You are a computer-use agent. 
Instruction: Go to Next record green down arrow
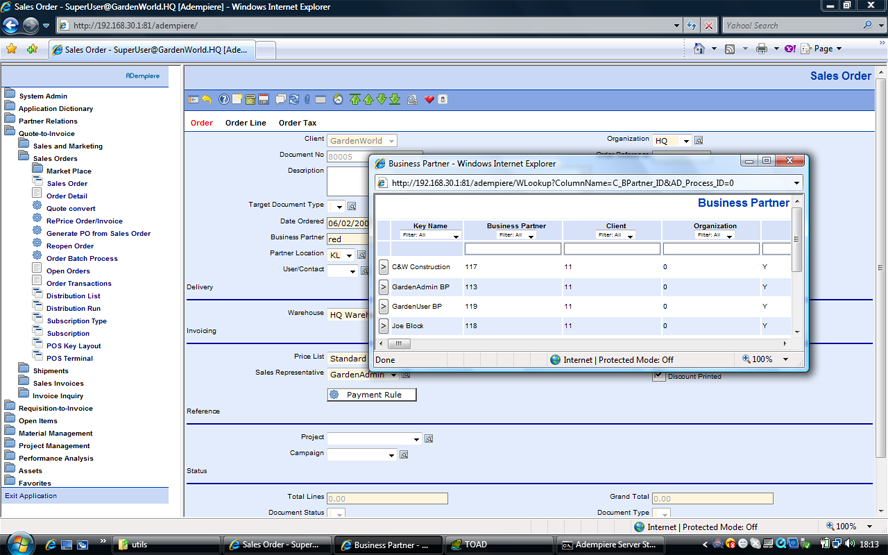pos(381,100)
